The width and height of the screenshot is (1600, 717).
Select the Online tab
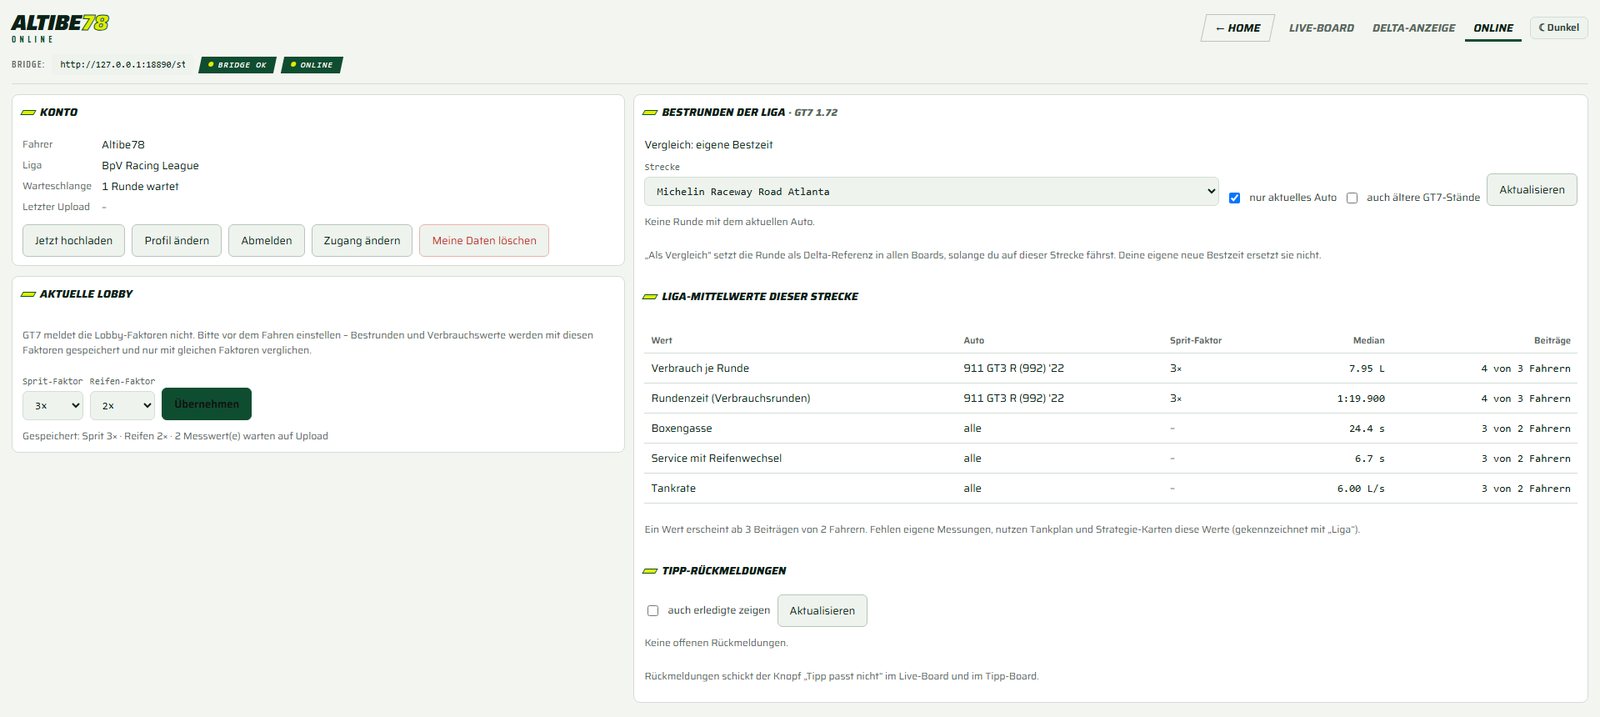pos(1493,28)
